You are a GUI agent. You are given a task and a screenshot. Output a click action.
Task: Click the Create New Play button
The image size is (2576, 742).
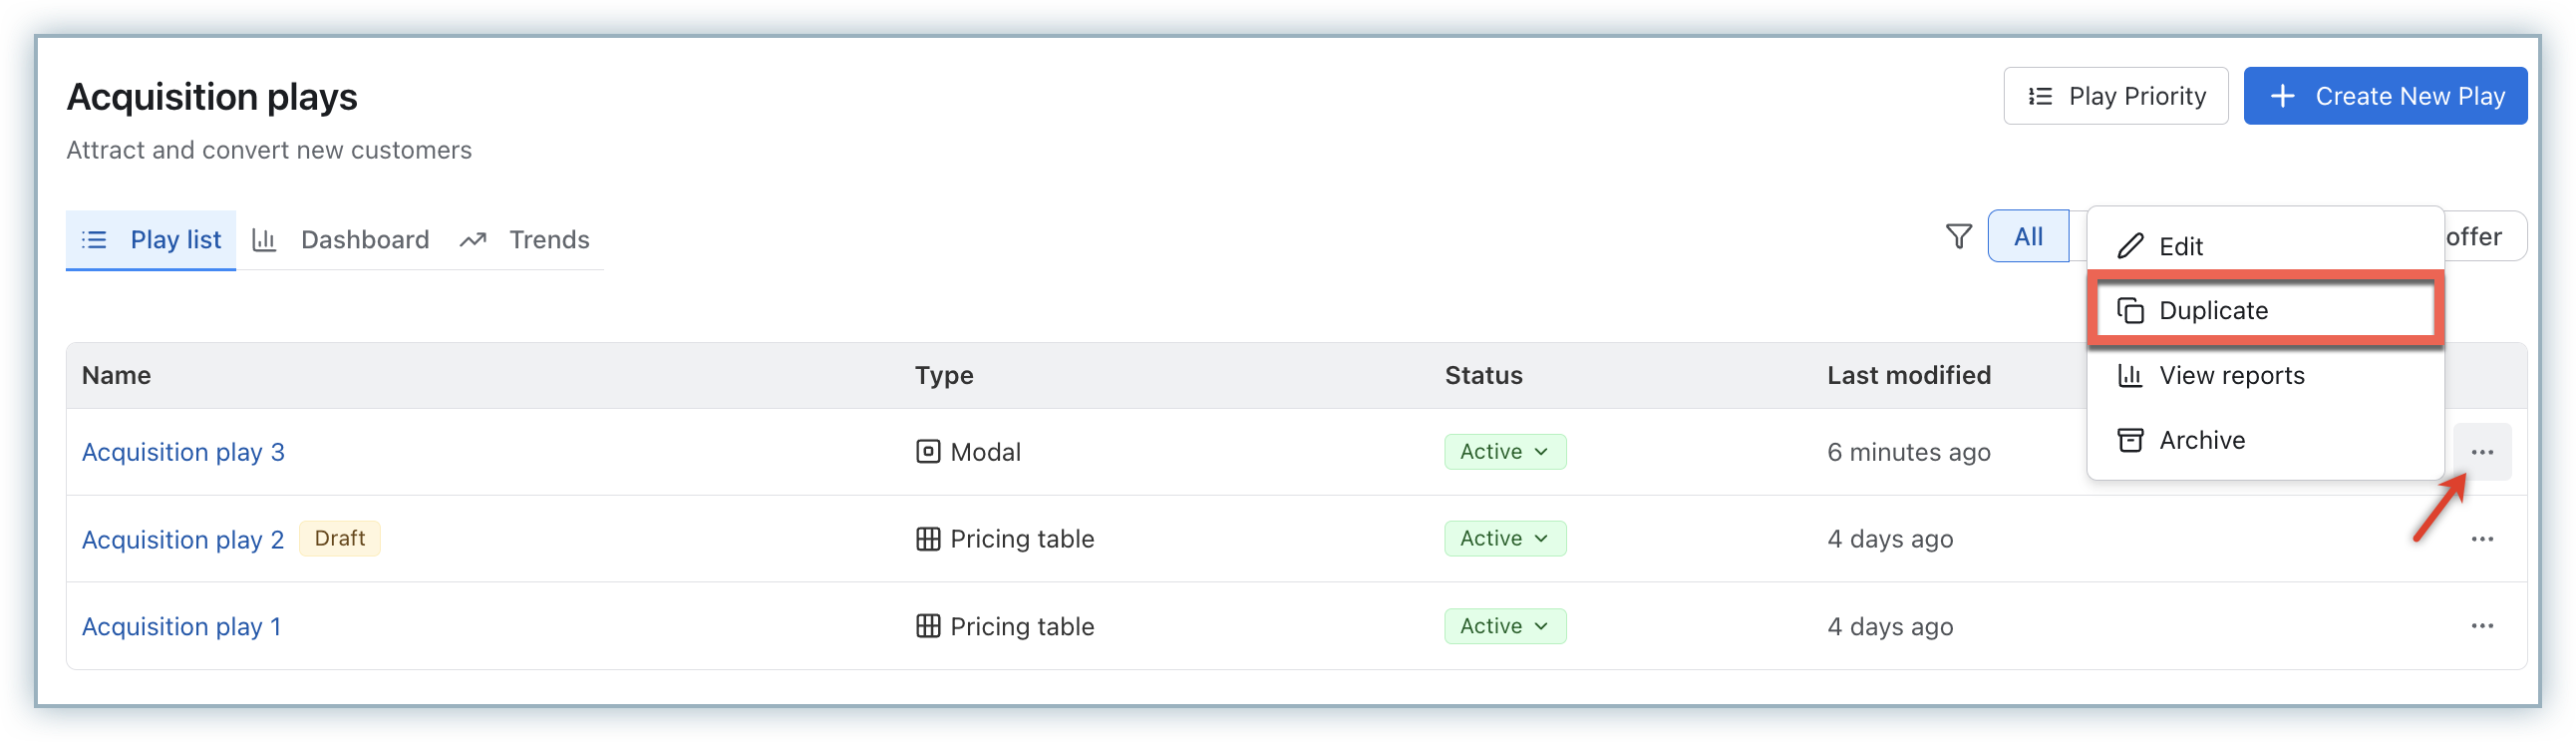(x=2384, y=96)
